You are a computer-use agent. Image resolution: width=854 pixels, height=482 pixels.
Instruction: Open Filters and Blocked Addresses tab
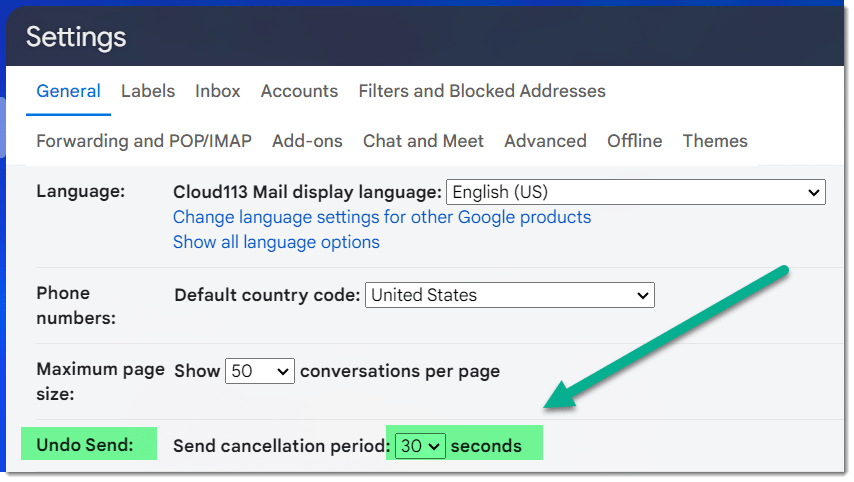coord(482,91)
